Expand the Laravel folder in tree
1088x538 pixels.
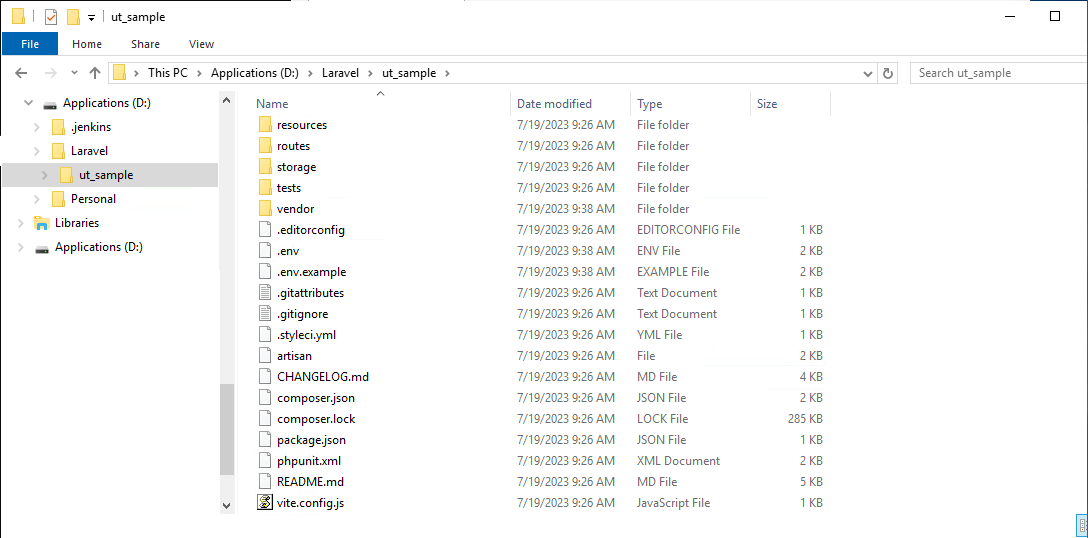(37, 151)
